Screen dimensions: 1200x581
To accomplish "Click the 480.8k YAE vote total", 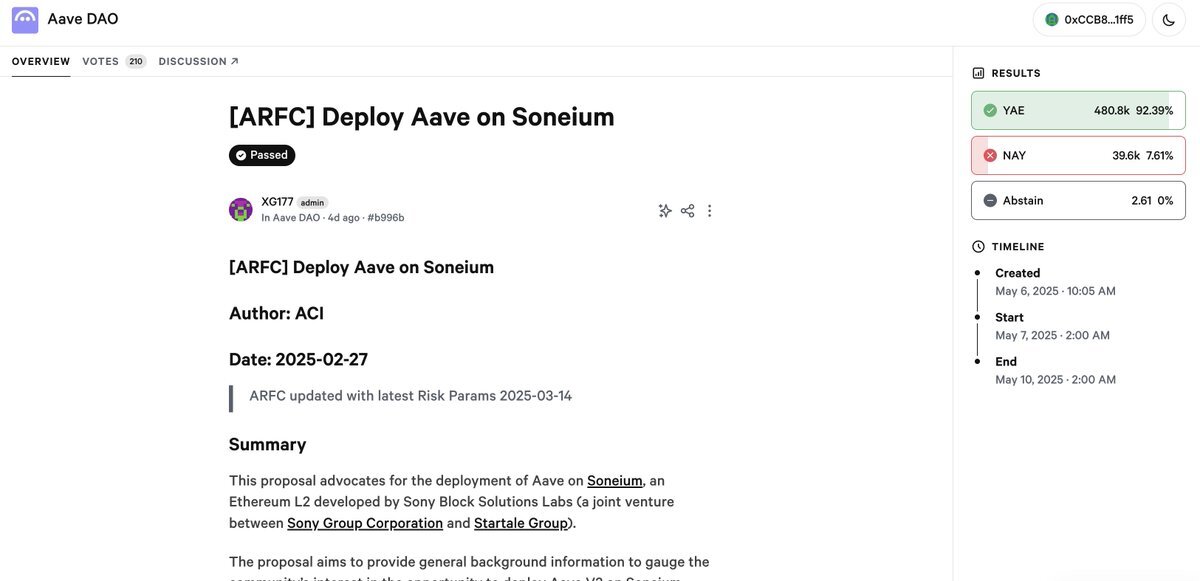I will click(x=1112, y=111).
